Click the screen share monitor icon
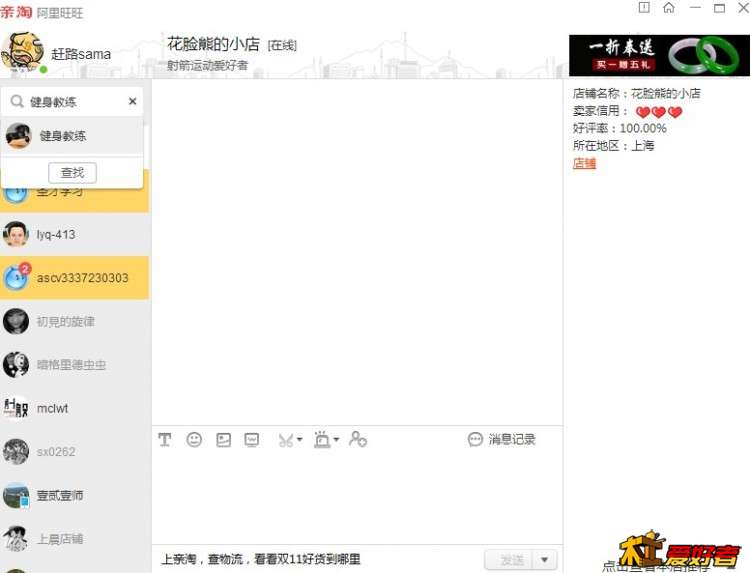Screen dimensions: 750x573 [252, 440]
